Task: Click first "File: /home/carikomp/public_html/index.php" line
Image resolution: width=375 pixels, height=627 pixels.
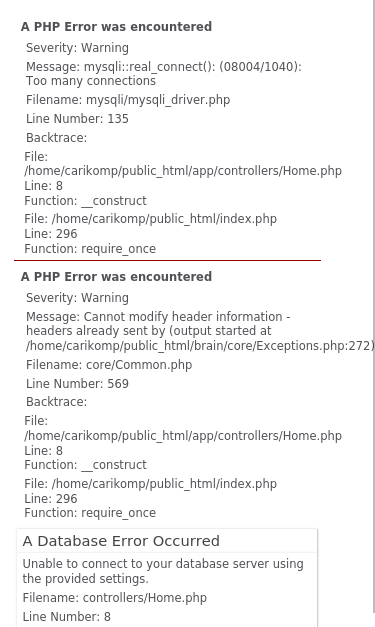Action: [150, 219]
